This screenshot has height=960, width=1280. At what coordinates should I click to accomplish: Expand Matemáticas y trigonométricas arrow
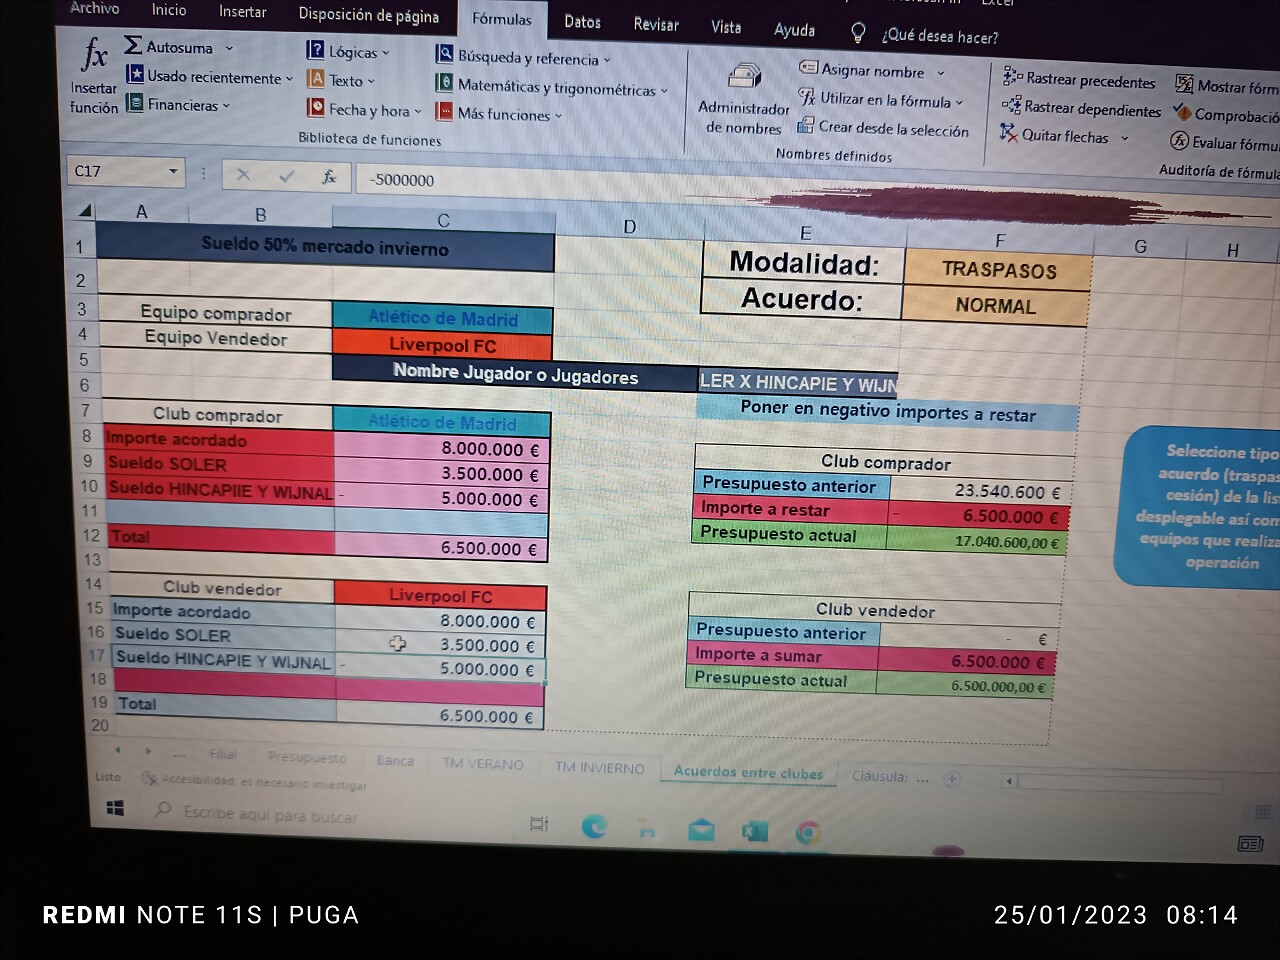click(x=664, y=91)
